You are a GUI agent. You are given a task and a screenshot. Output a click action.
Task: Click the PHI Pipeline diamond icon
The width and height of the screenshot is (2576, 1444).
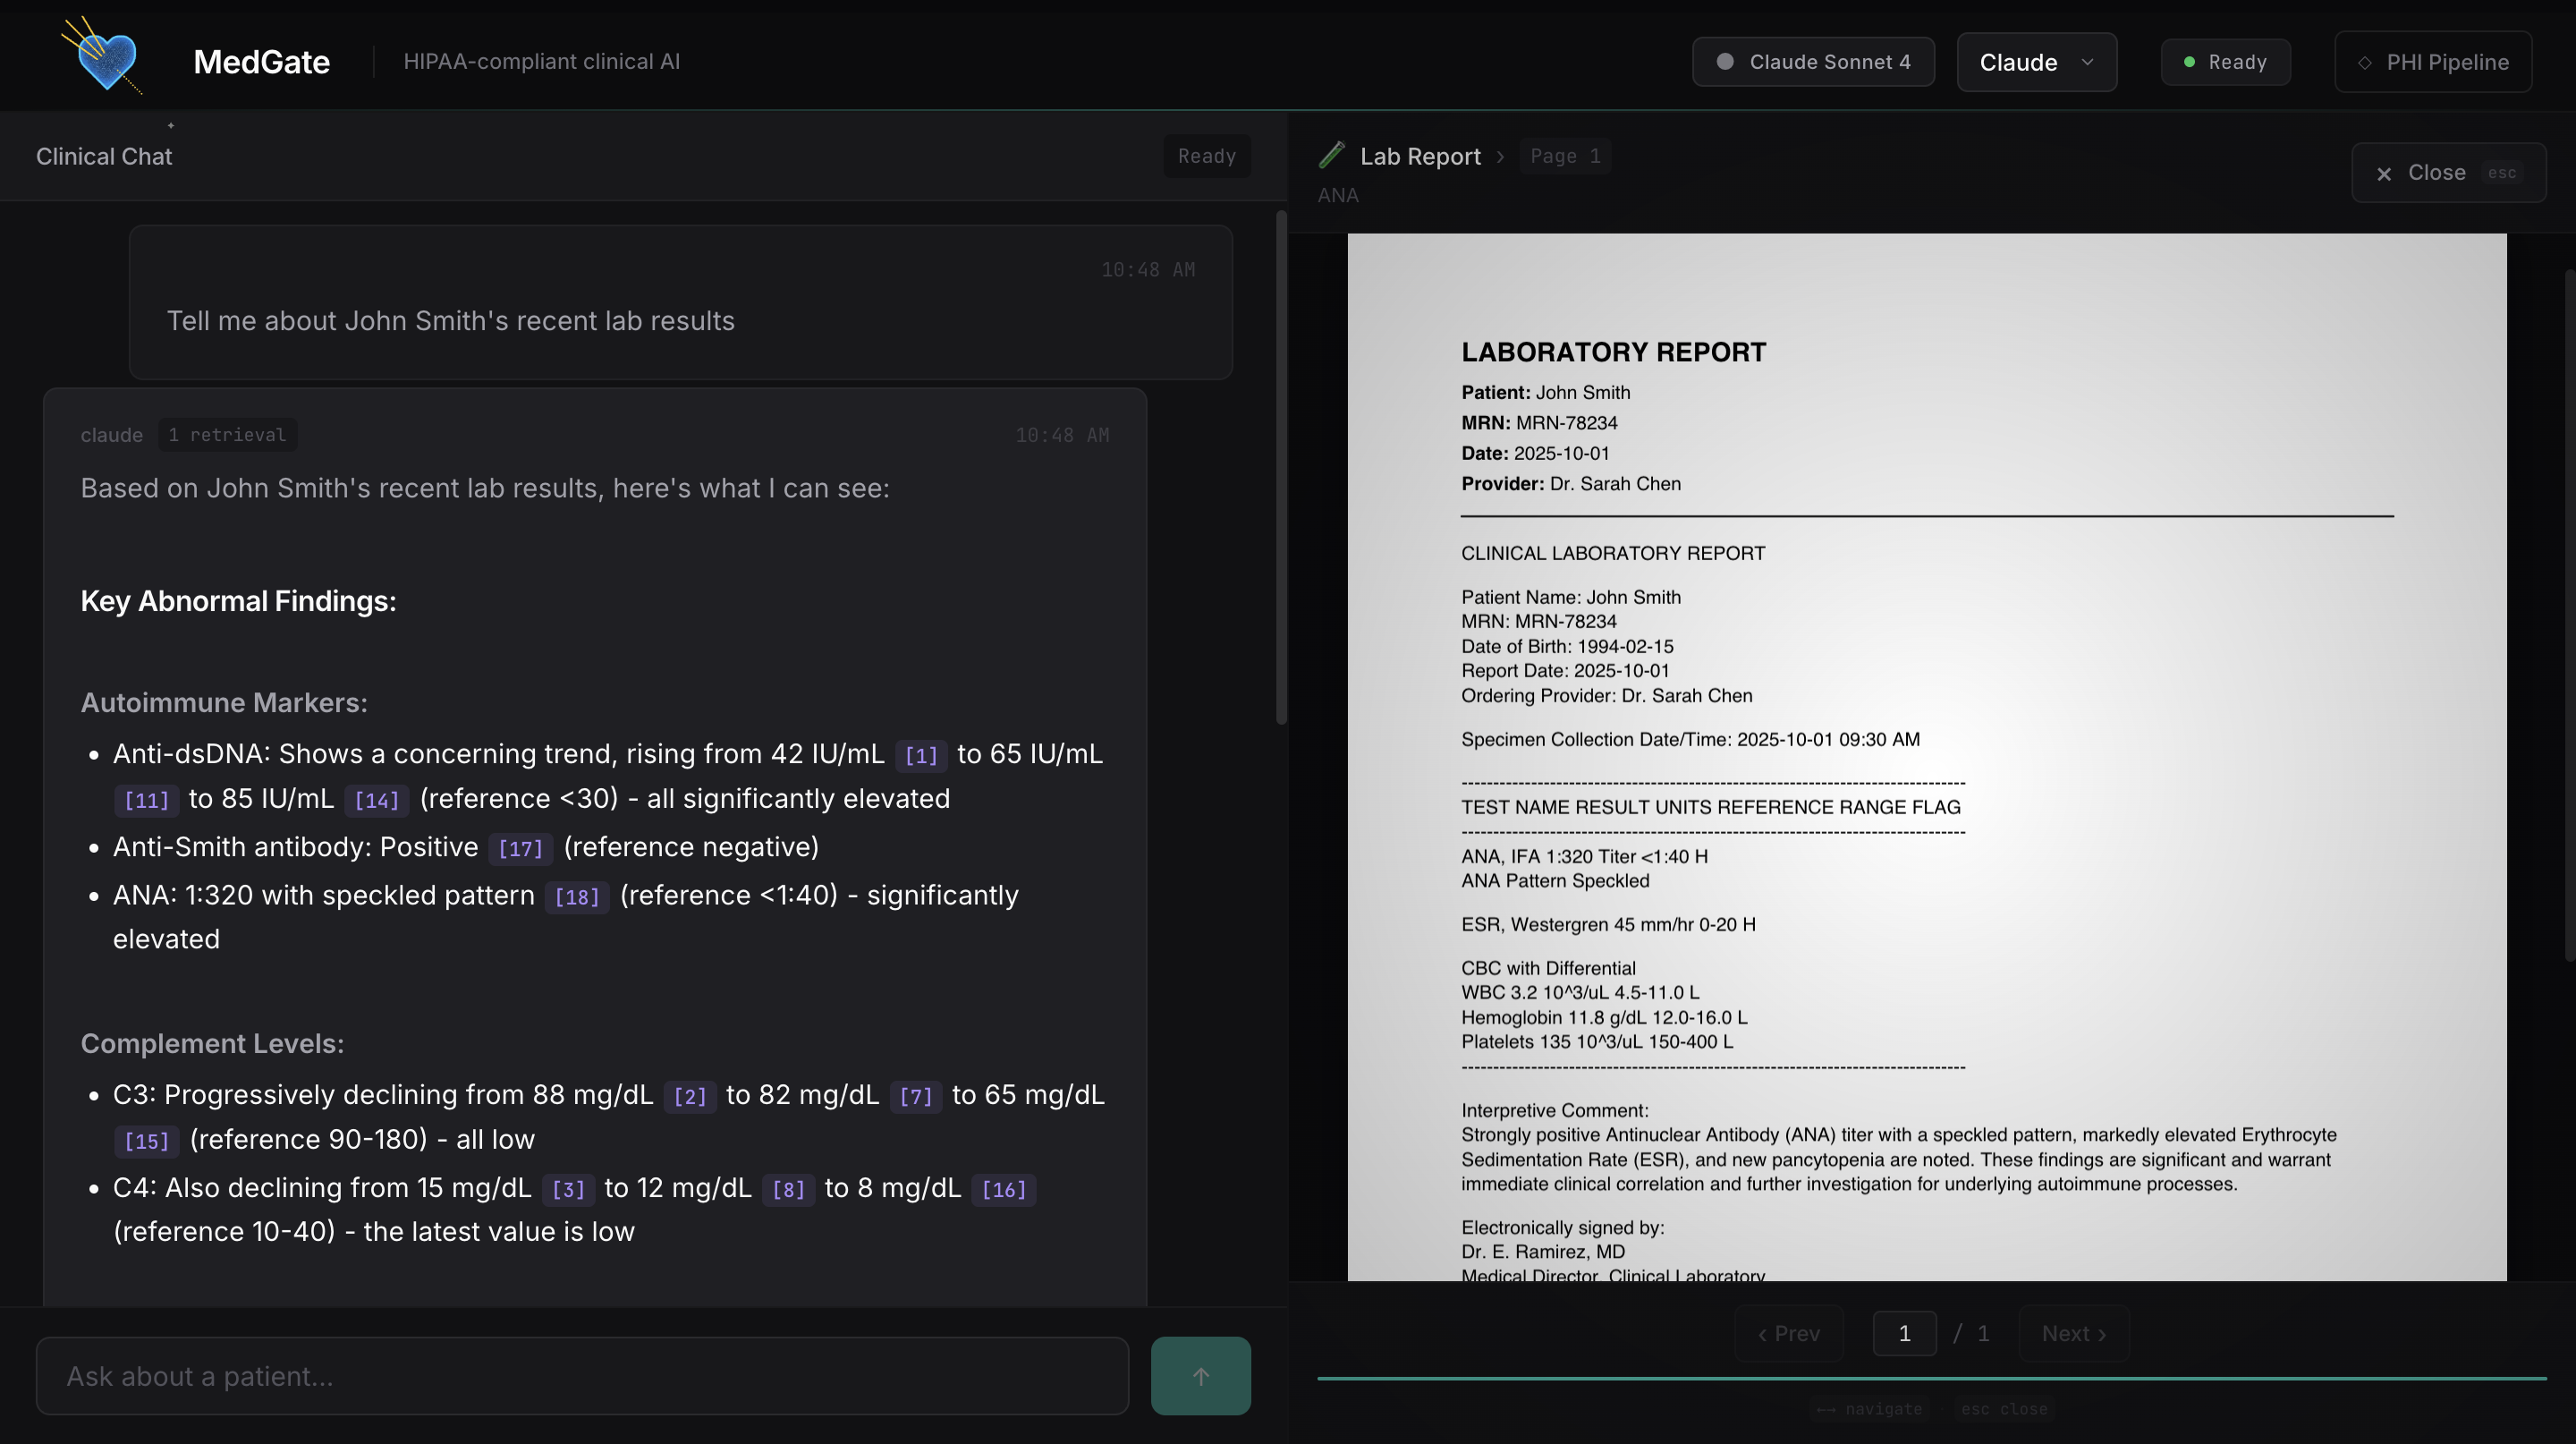click(x=2364, y=62)
